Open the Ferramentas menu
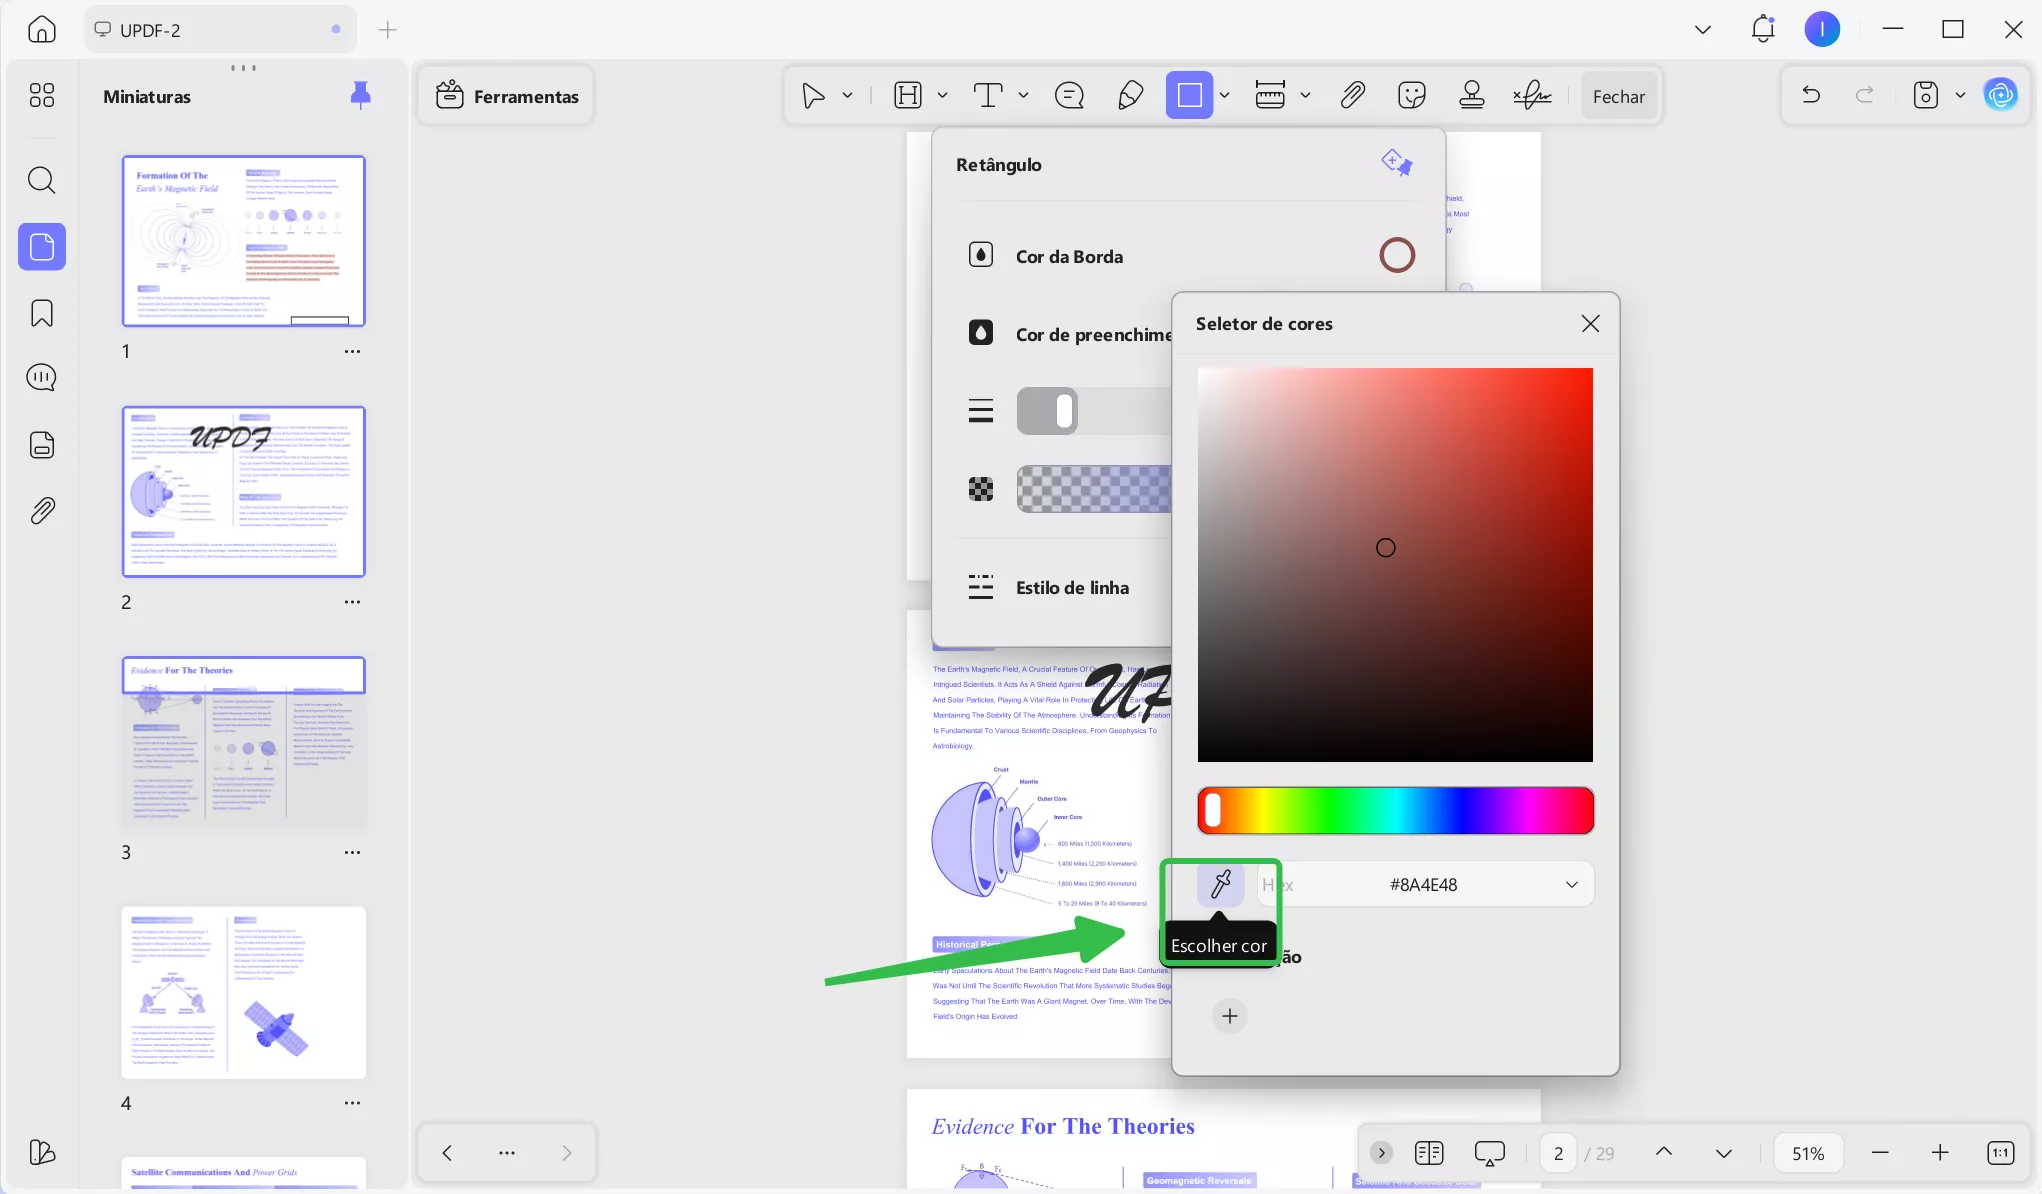This screenshot has width=2042, height=1194. [x=507, y=96]
